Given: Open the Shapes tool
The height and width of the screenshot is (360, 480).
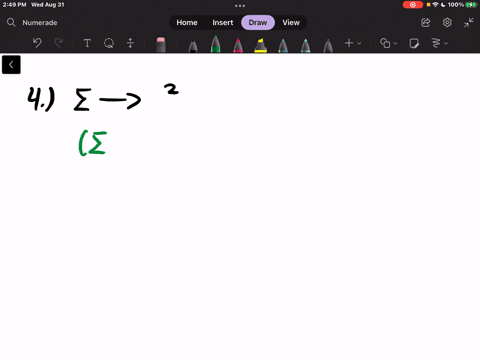Looking at the screenshot, I should (x=385, y=43).
